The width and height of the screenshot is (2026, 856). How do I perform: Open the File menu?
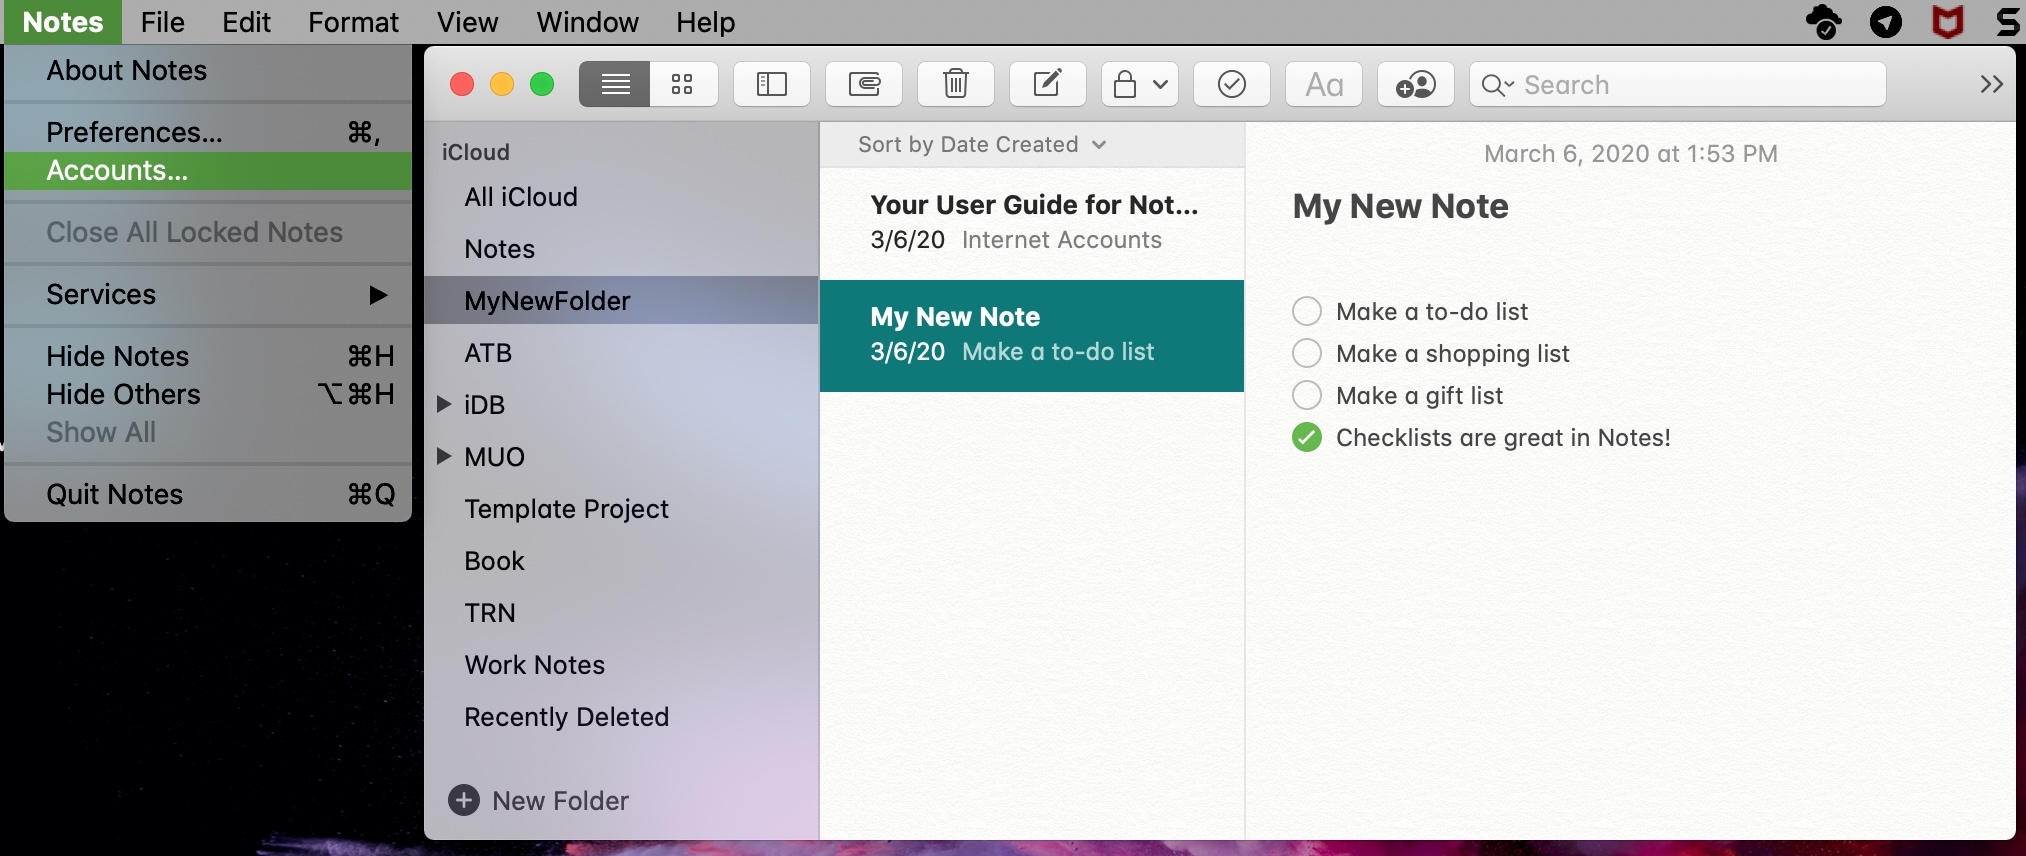click(x=163, y=22)
